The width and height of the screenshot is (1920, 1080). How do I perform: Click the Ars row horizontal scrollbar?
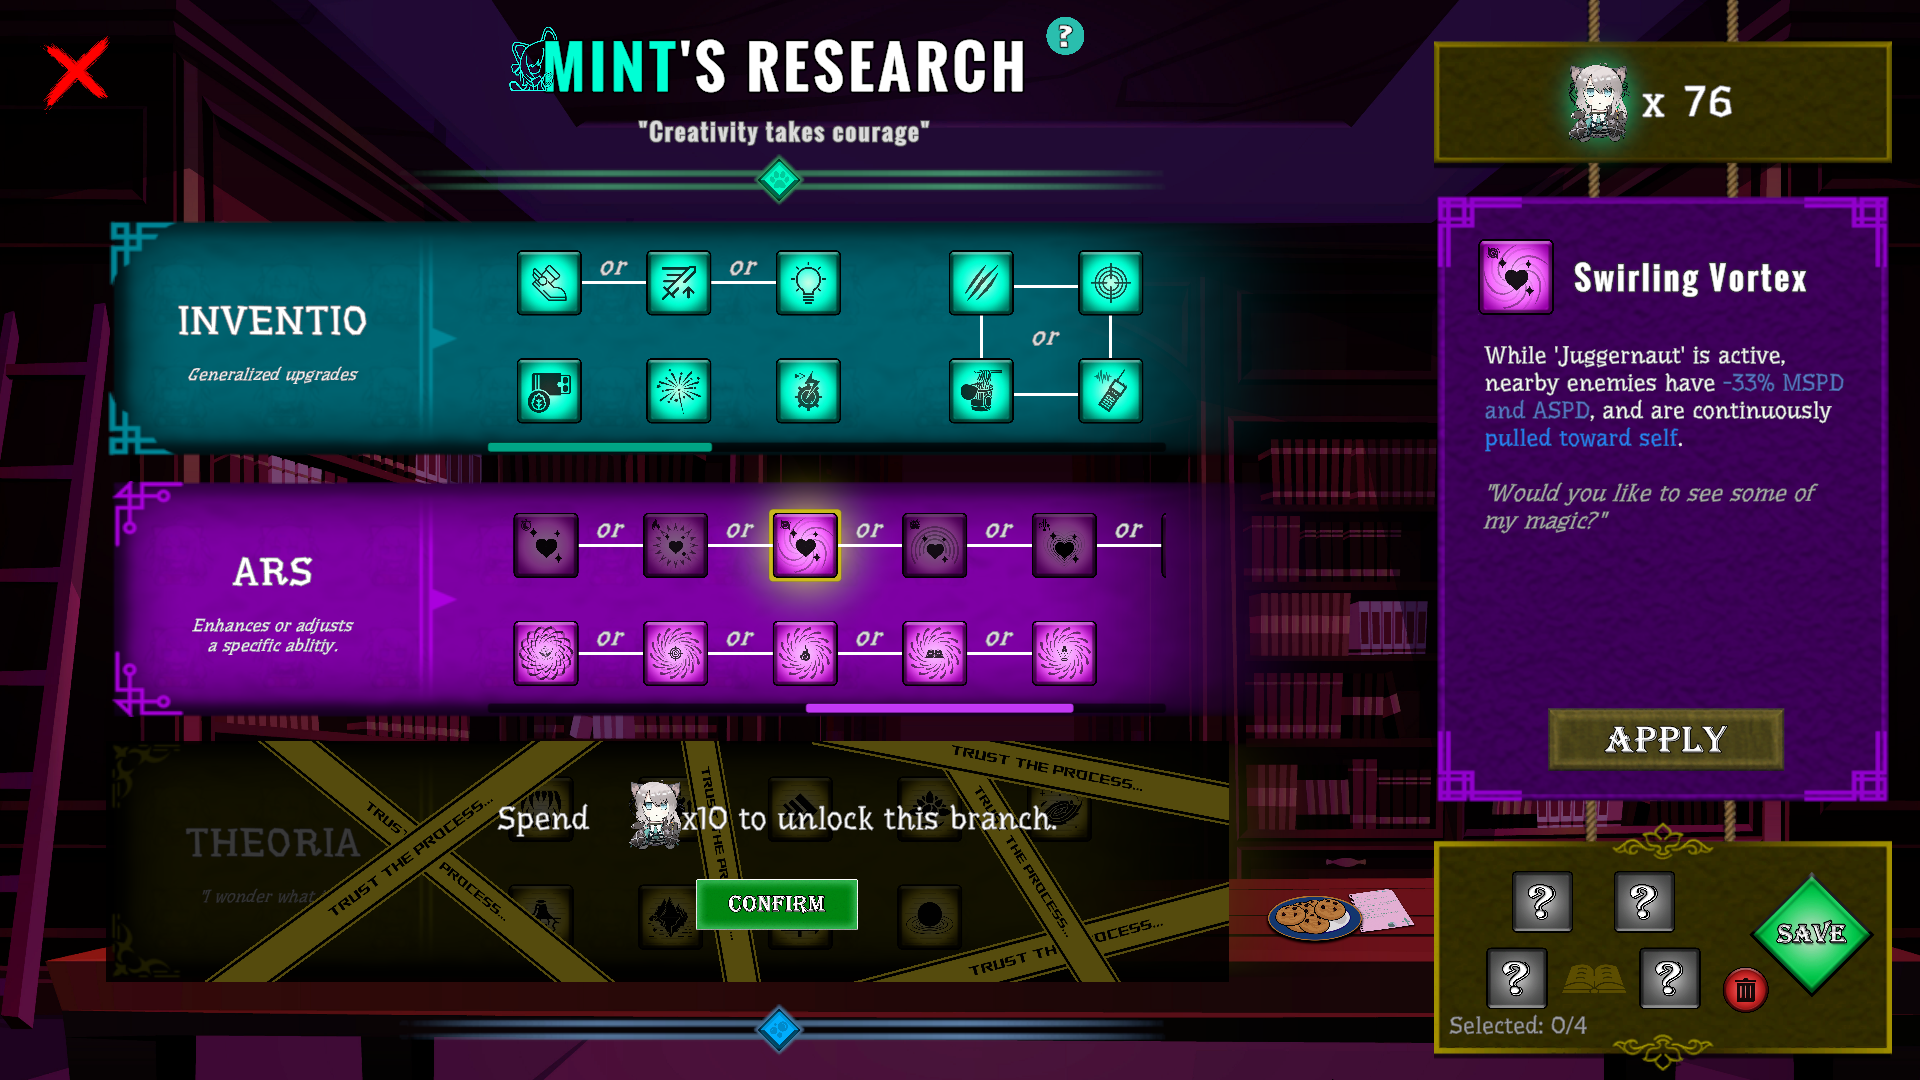tap(939, 708)
